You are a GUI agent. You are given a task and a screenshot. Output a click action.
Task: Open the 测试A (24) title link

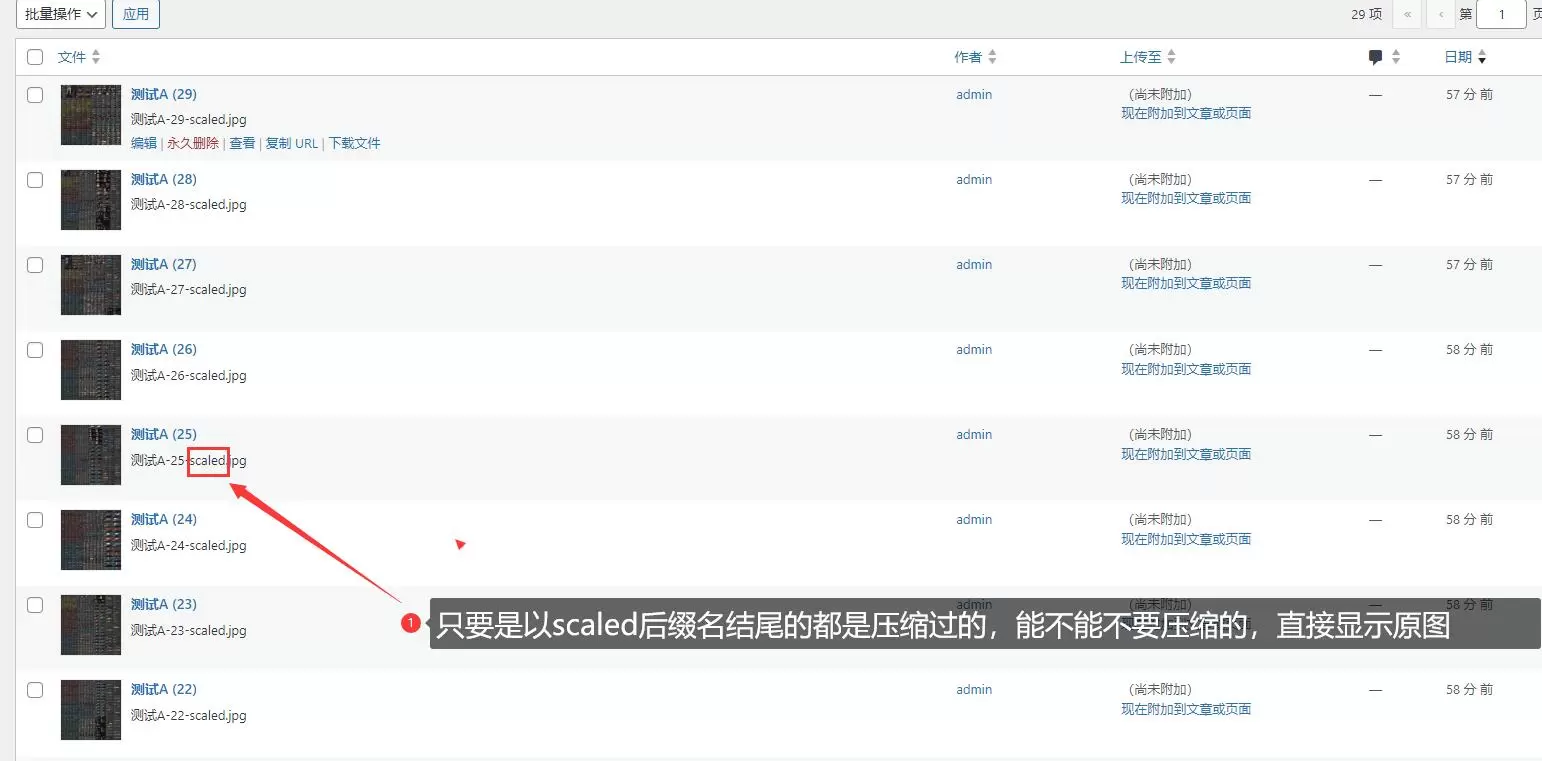tap(164, 519)
